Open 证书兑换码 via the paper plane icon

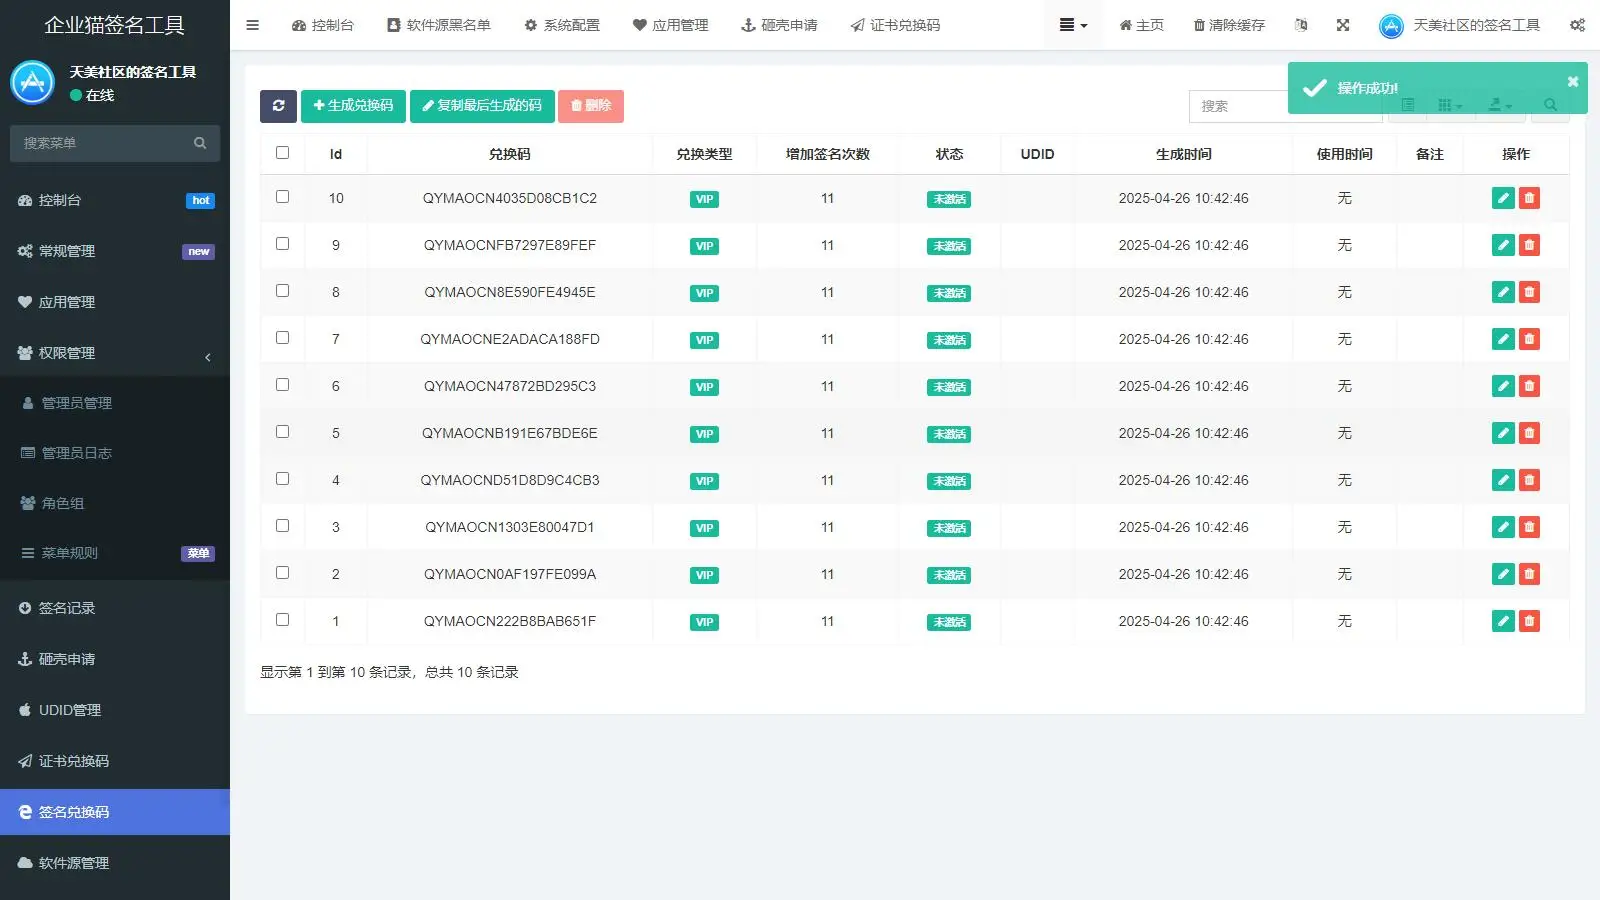point(857,25)
